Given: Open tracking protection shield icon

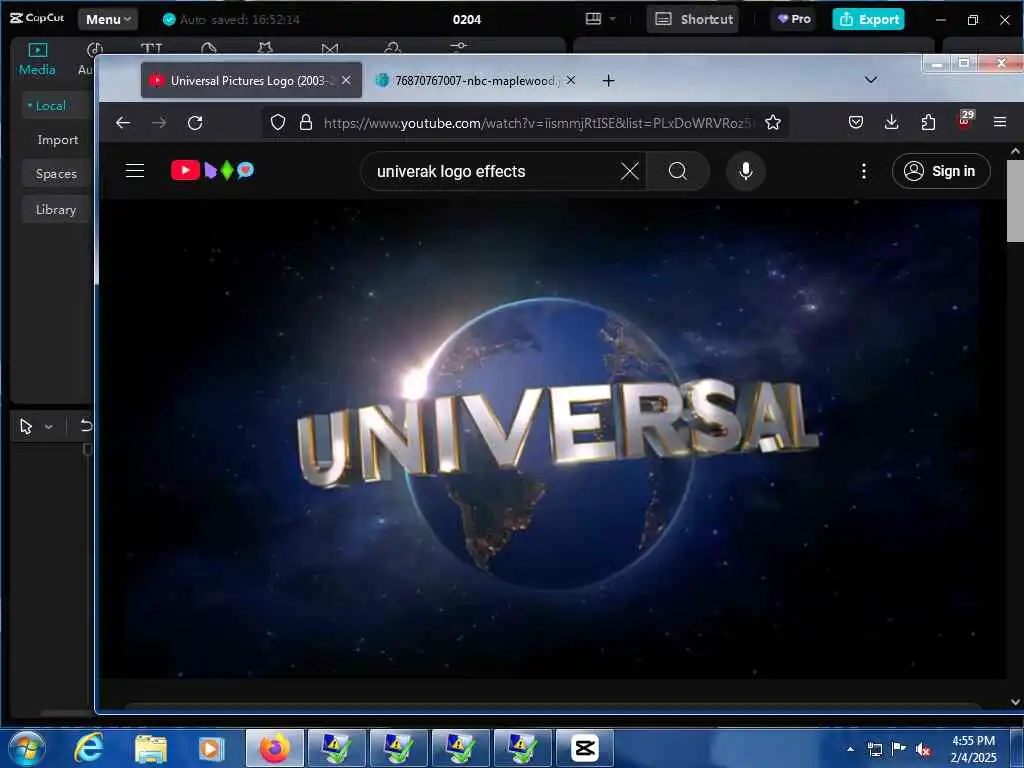Looking at the screenshot, I should click(278, 122).
